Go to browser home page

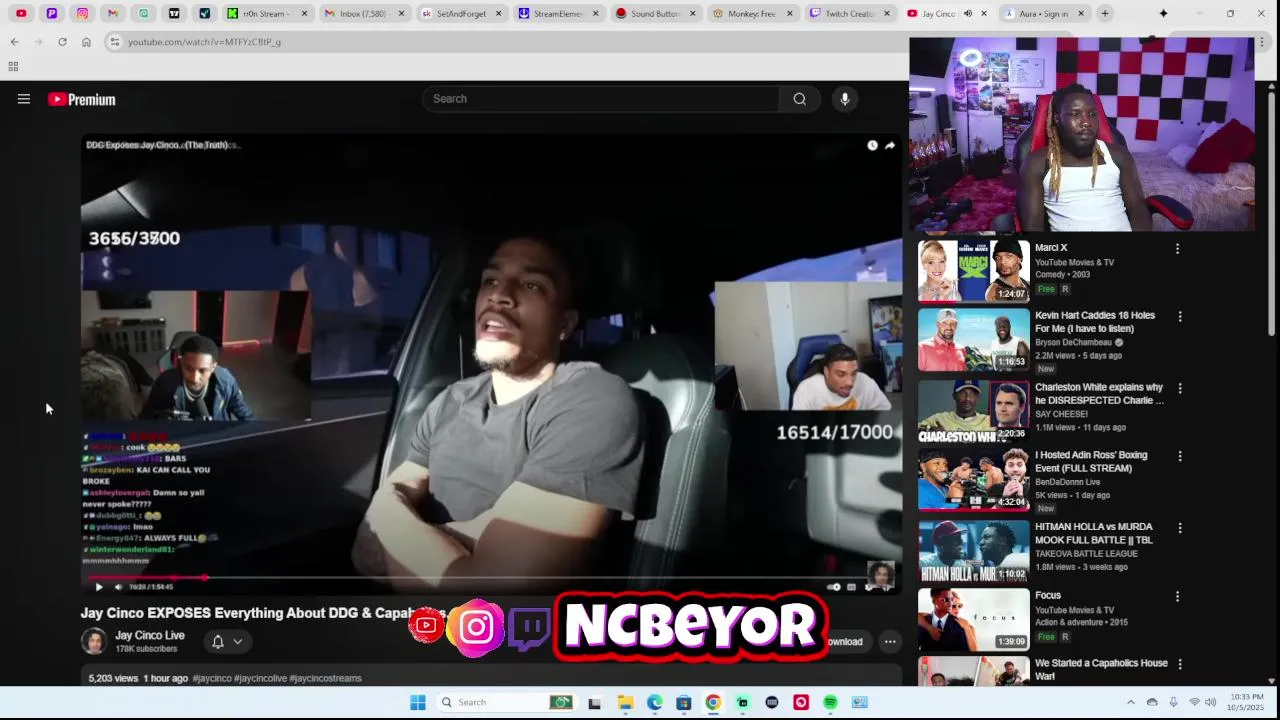(86, 42)
